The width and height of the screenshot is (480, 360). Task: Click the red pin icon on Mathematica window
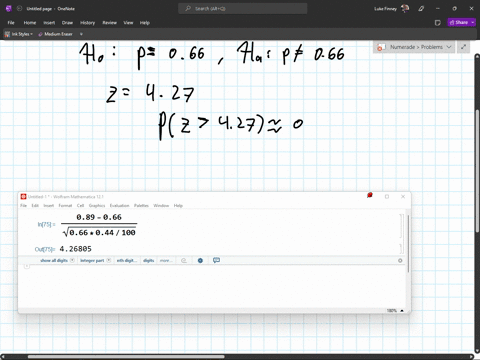370,195
